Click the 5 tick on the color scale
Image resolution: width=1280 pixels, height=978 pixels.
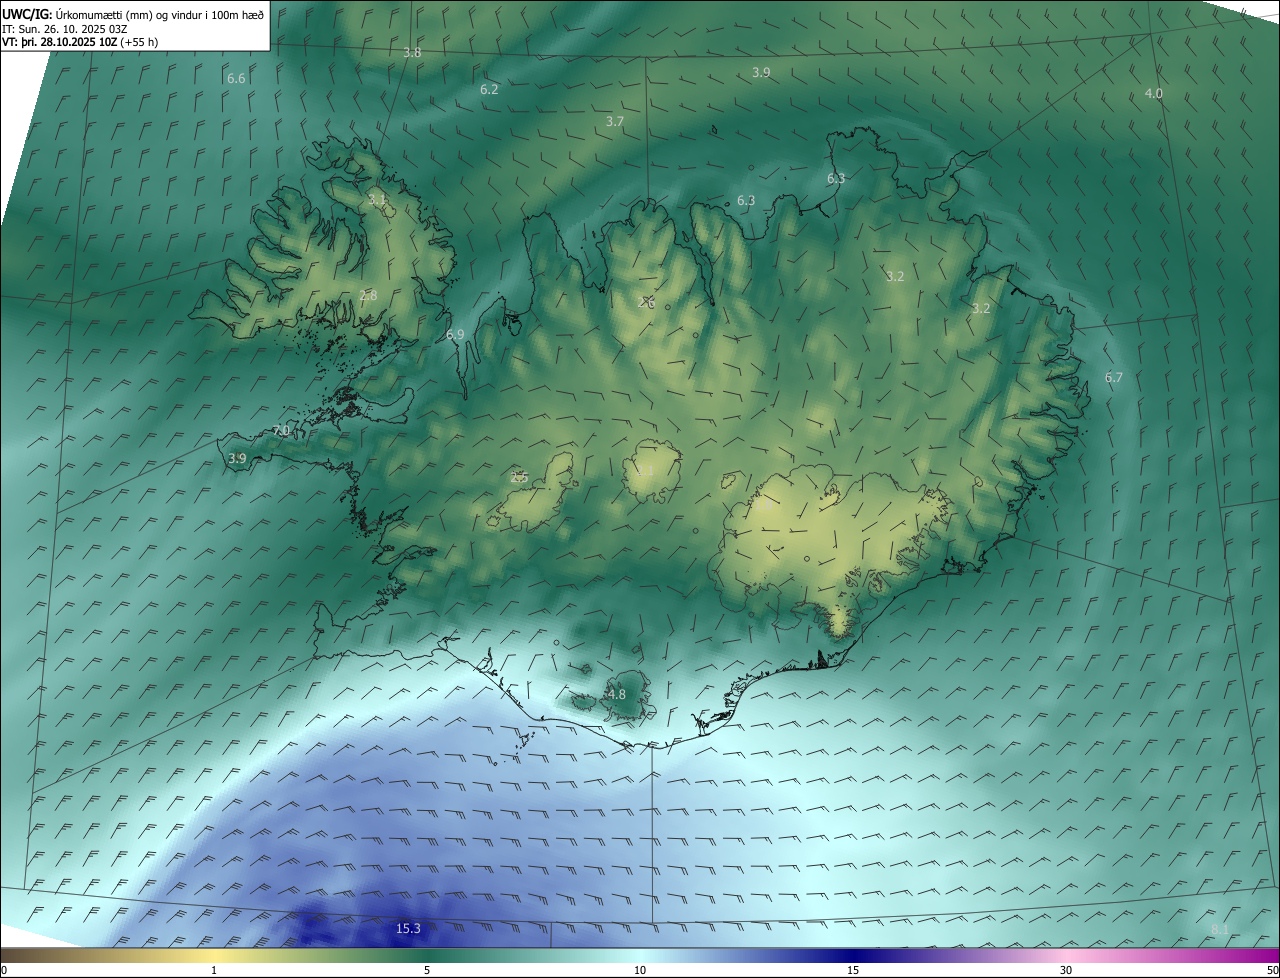point(427,970)
